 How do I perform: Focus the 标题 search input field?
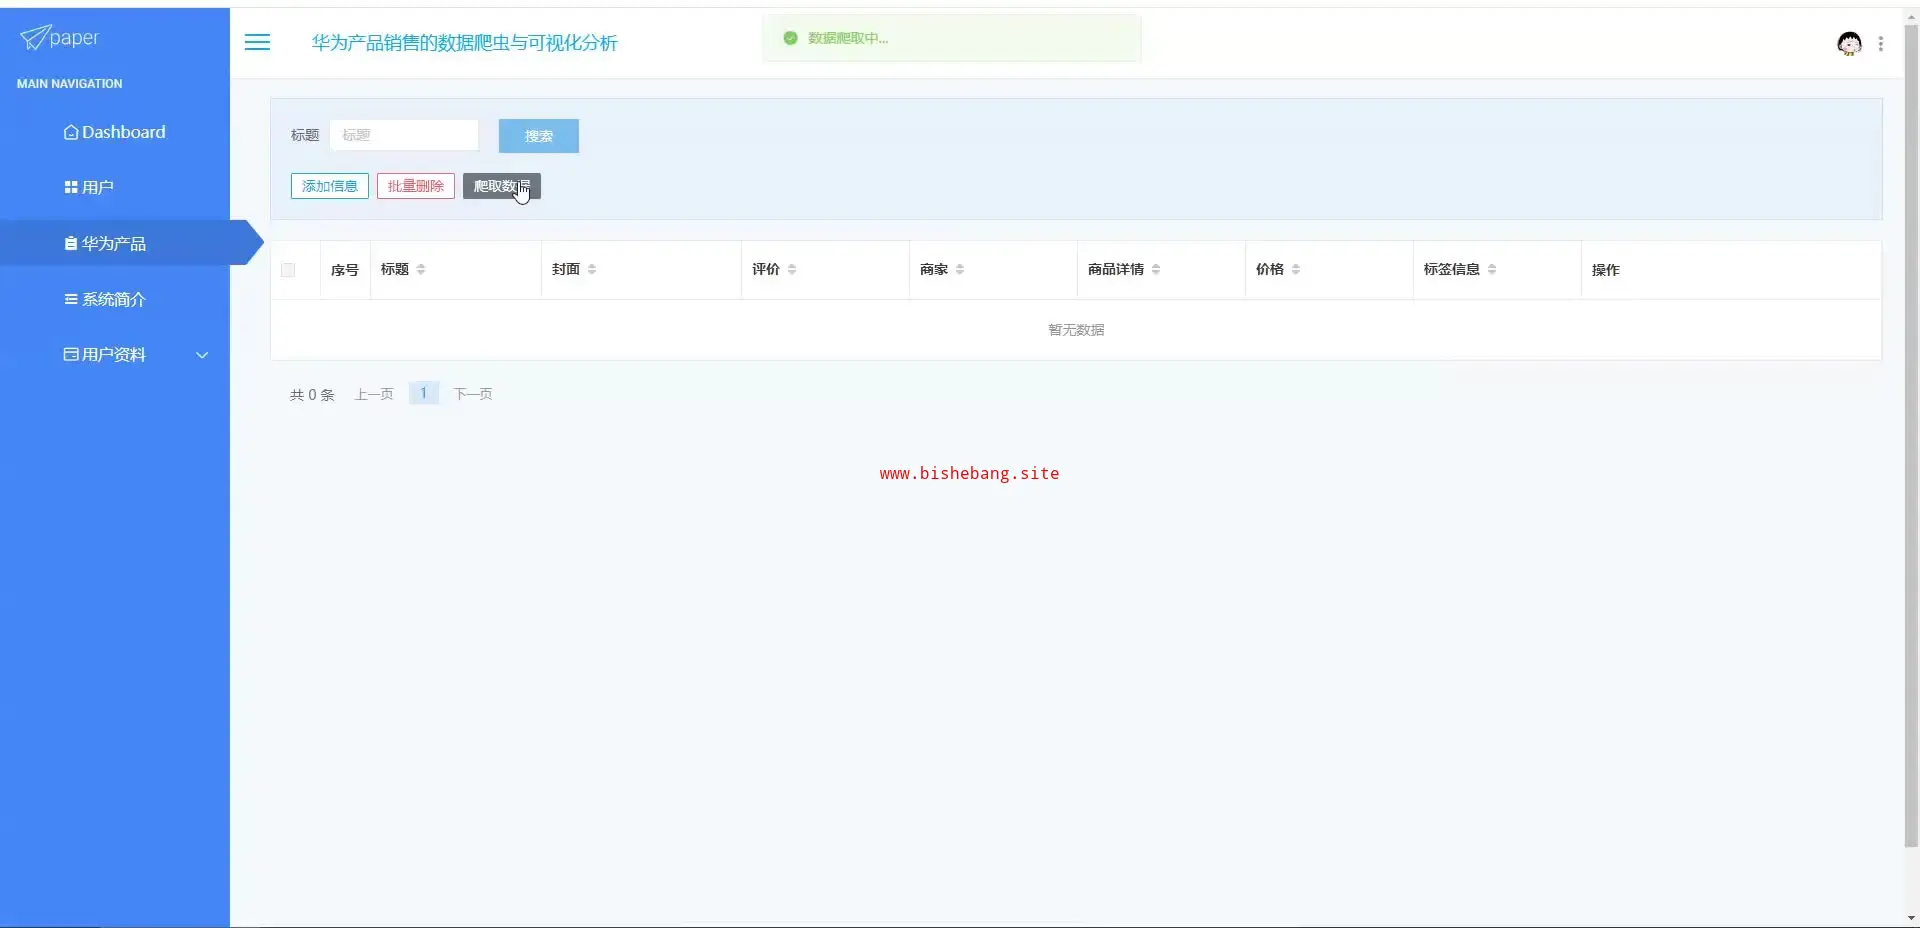pos(404,135)
